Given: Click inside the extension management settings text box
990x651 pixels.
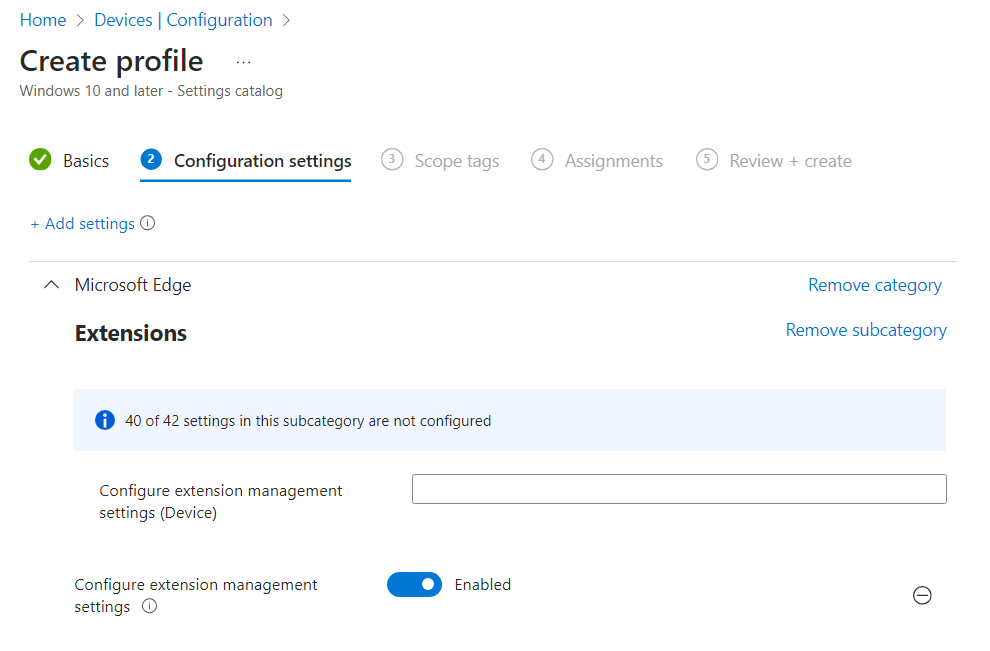Looking at the screenshot, I should pyautogui.click(x=679, y=488).
